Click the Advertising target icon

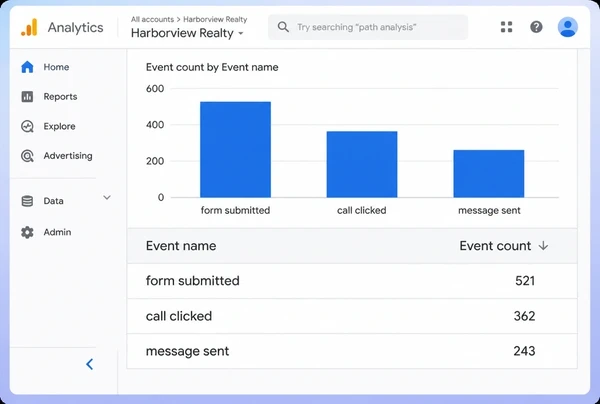(27, 156)
